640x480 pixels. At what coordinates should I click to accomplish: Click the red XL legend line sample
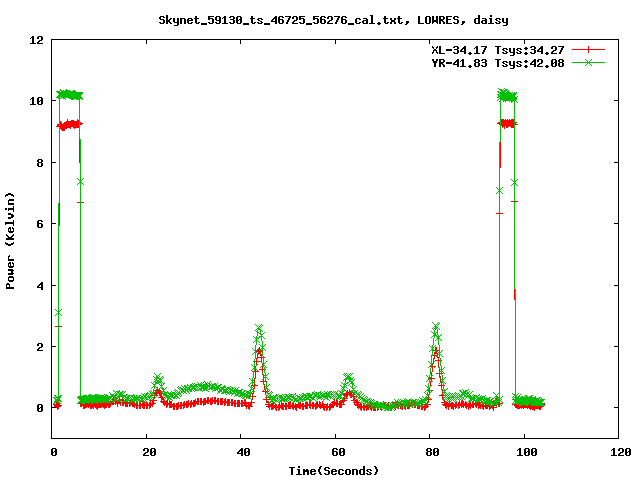click(x=588, y=50)
